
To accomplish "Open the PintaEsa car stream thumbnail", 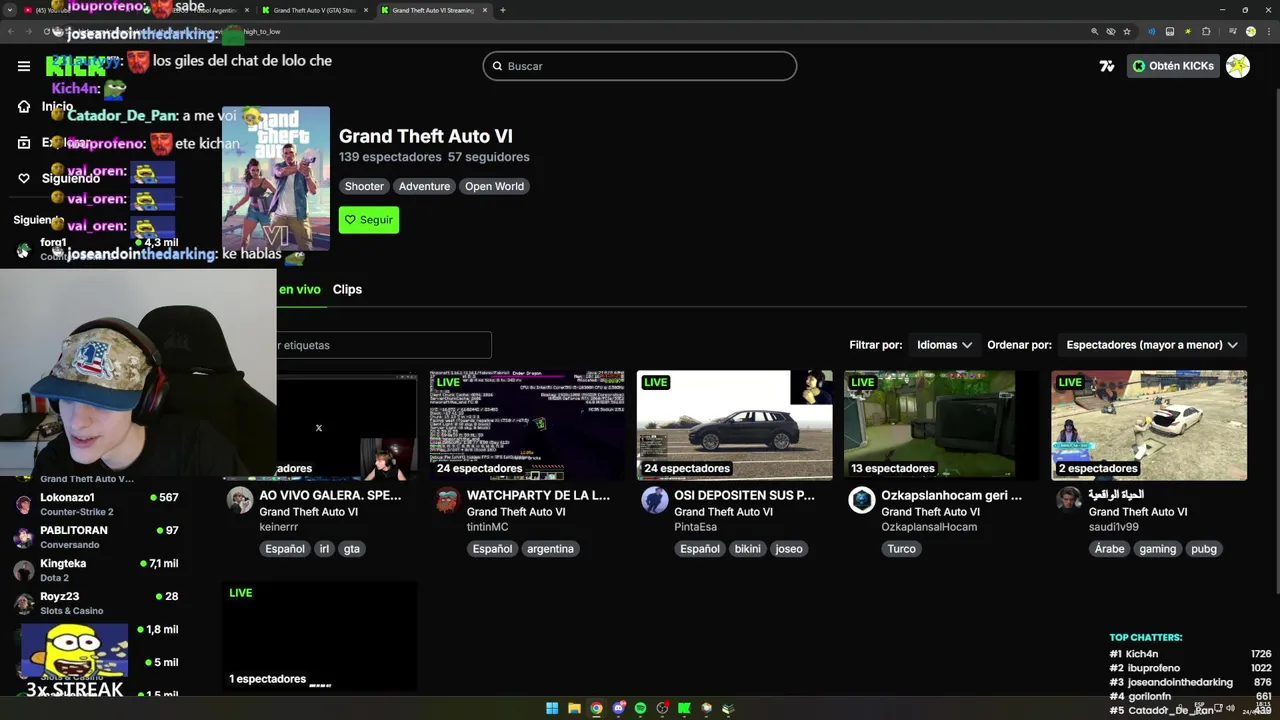I will pos(734,426).
